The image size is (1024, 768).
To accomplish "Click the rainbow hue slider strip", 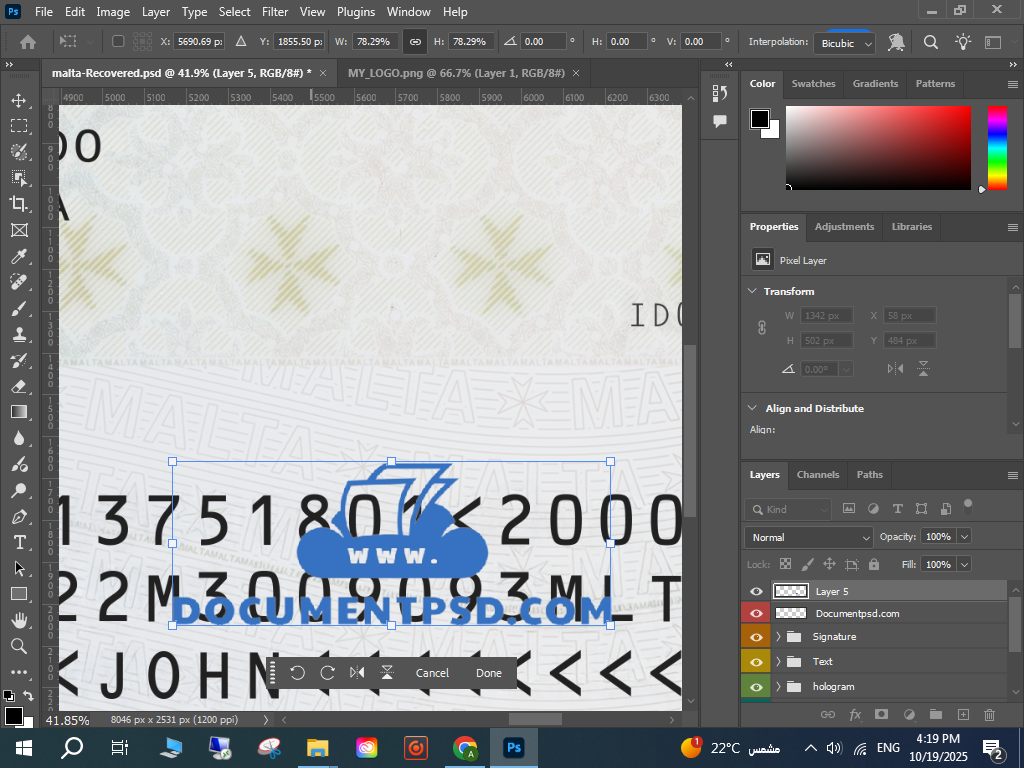I will 997,147.
